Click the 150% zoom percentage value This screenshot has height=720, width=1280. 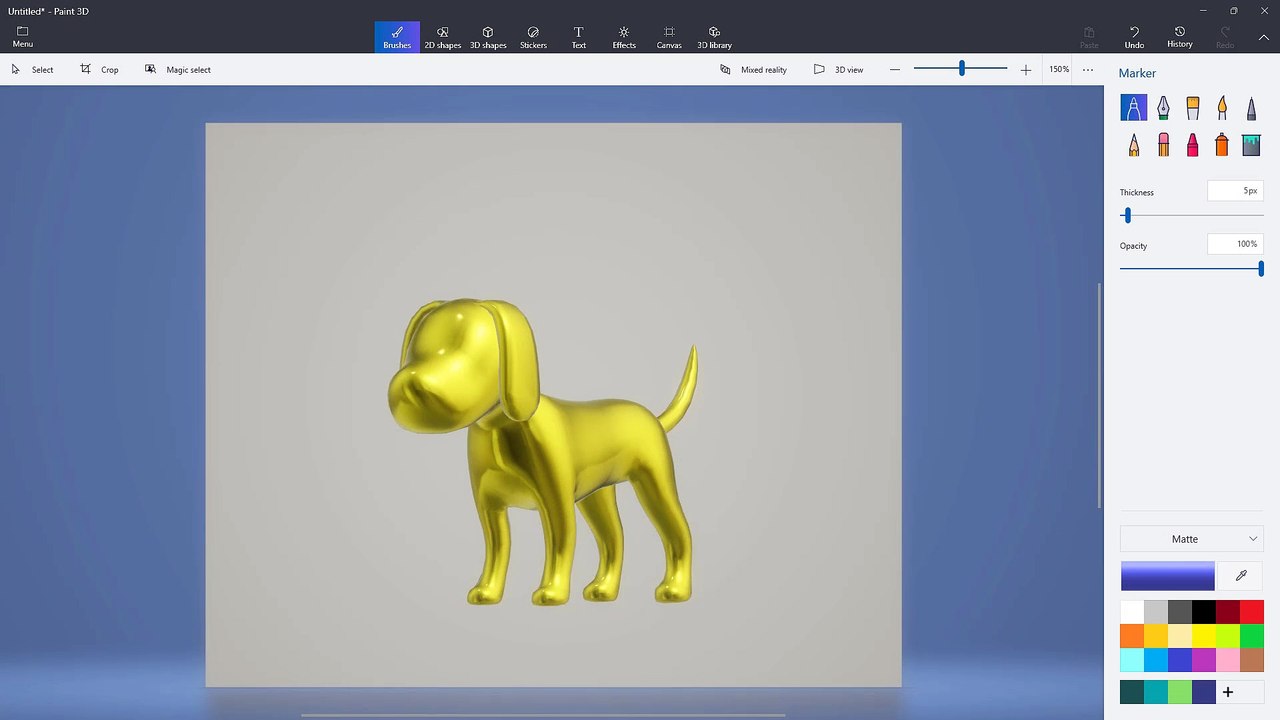(1059, 69)
